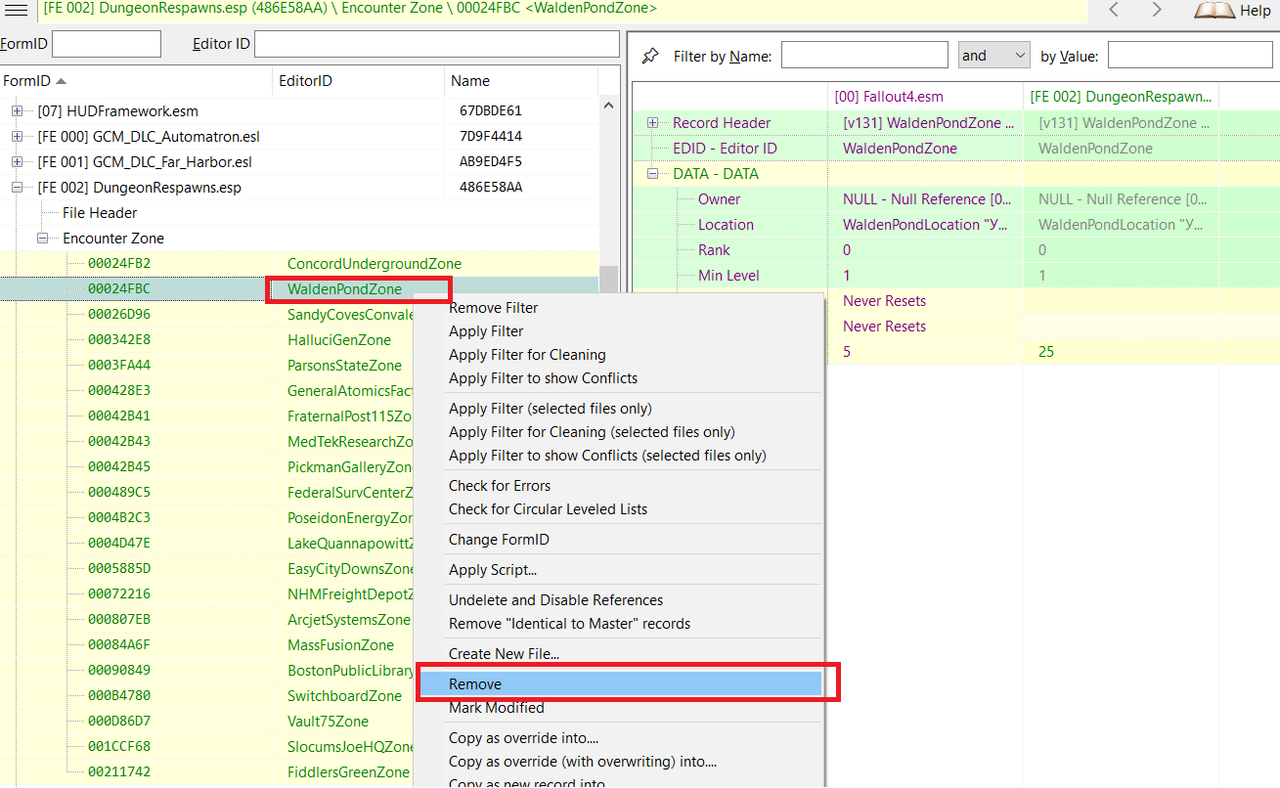Viewport: 1280px width, 788px height.
Task: Click the pin icon beside Filter by Name
Action: (650, 56)
